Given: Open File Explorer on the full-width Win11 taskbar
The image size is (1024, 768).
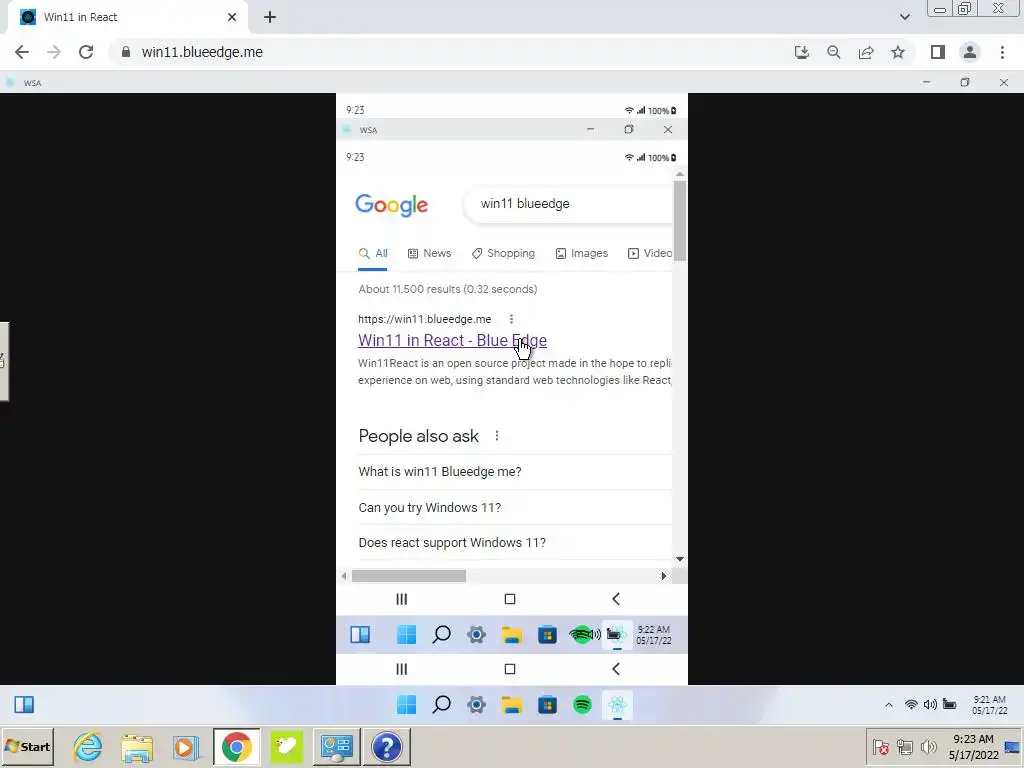Looking at the screenshot, I should coord(512,705).
